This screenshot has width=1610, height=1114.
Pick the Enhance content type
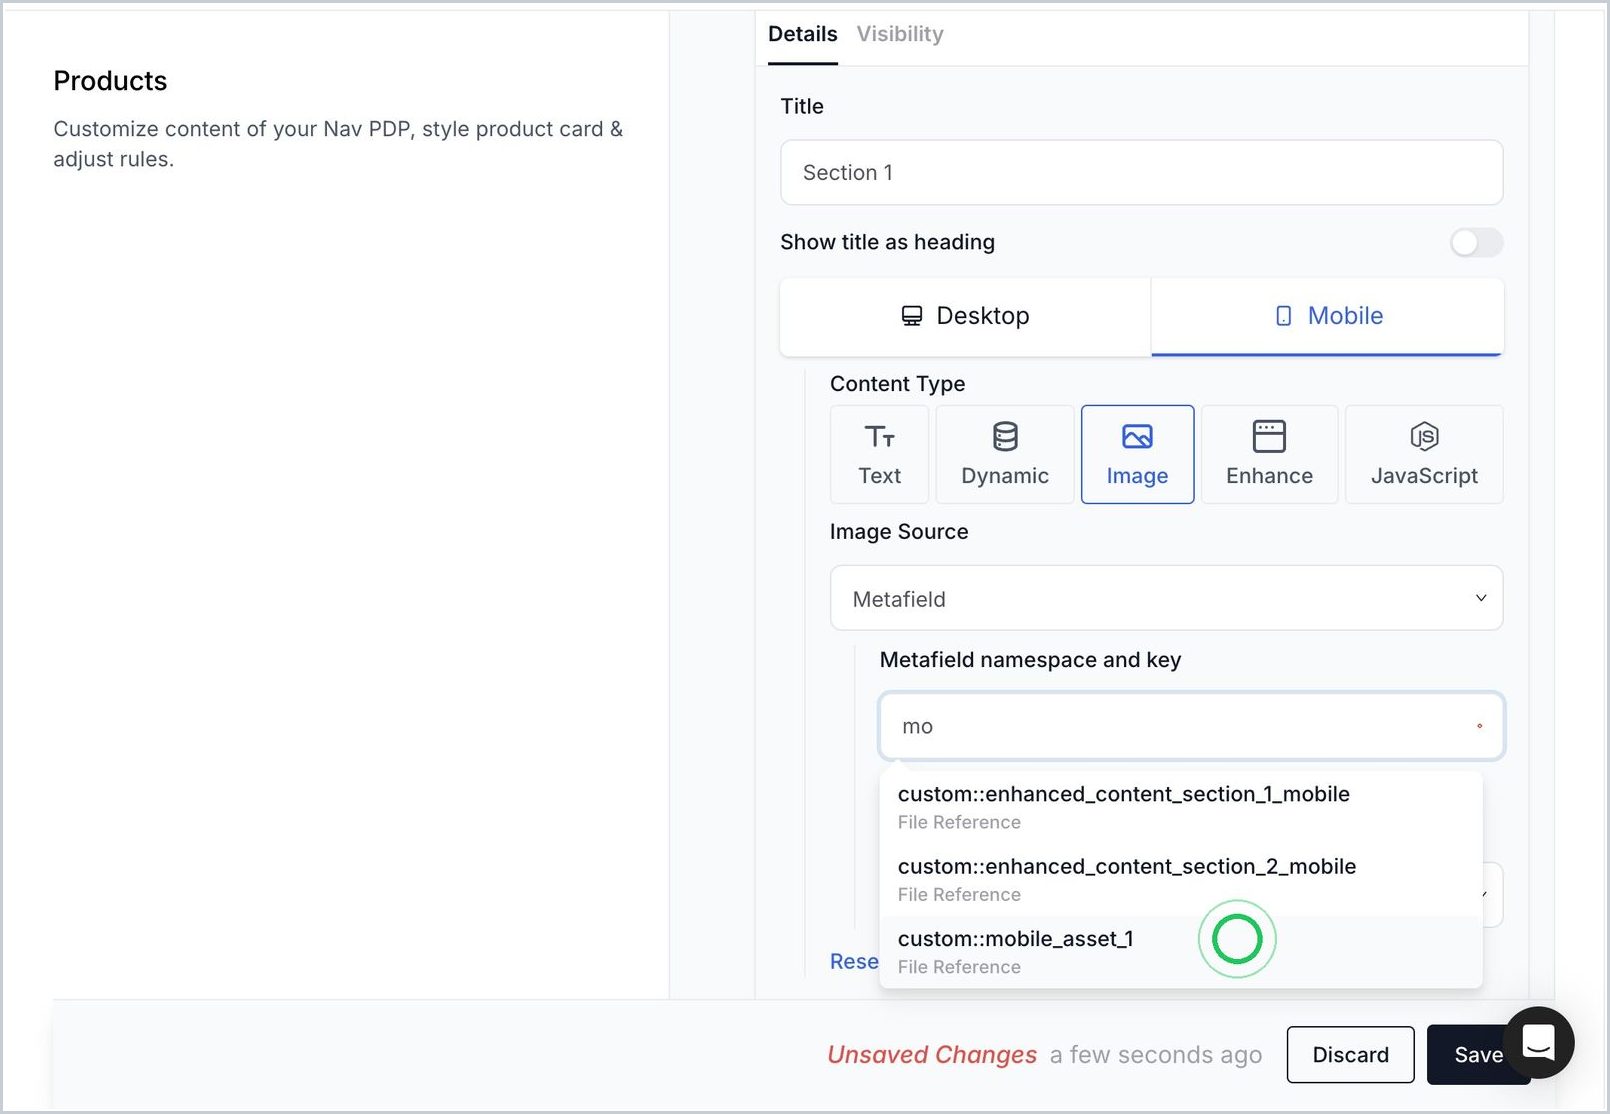click(1269, 454)
